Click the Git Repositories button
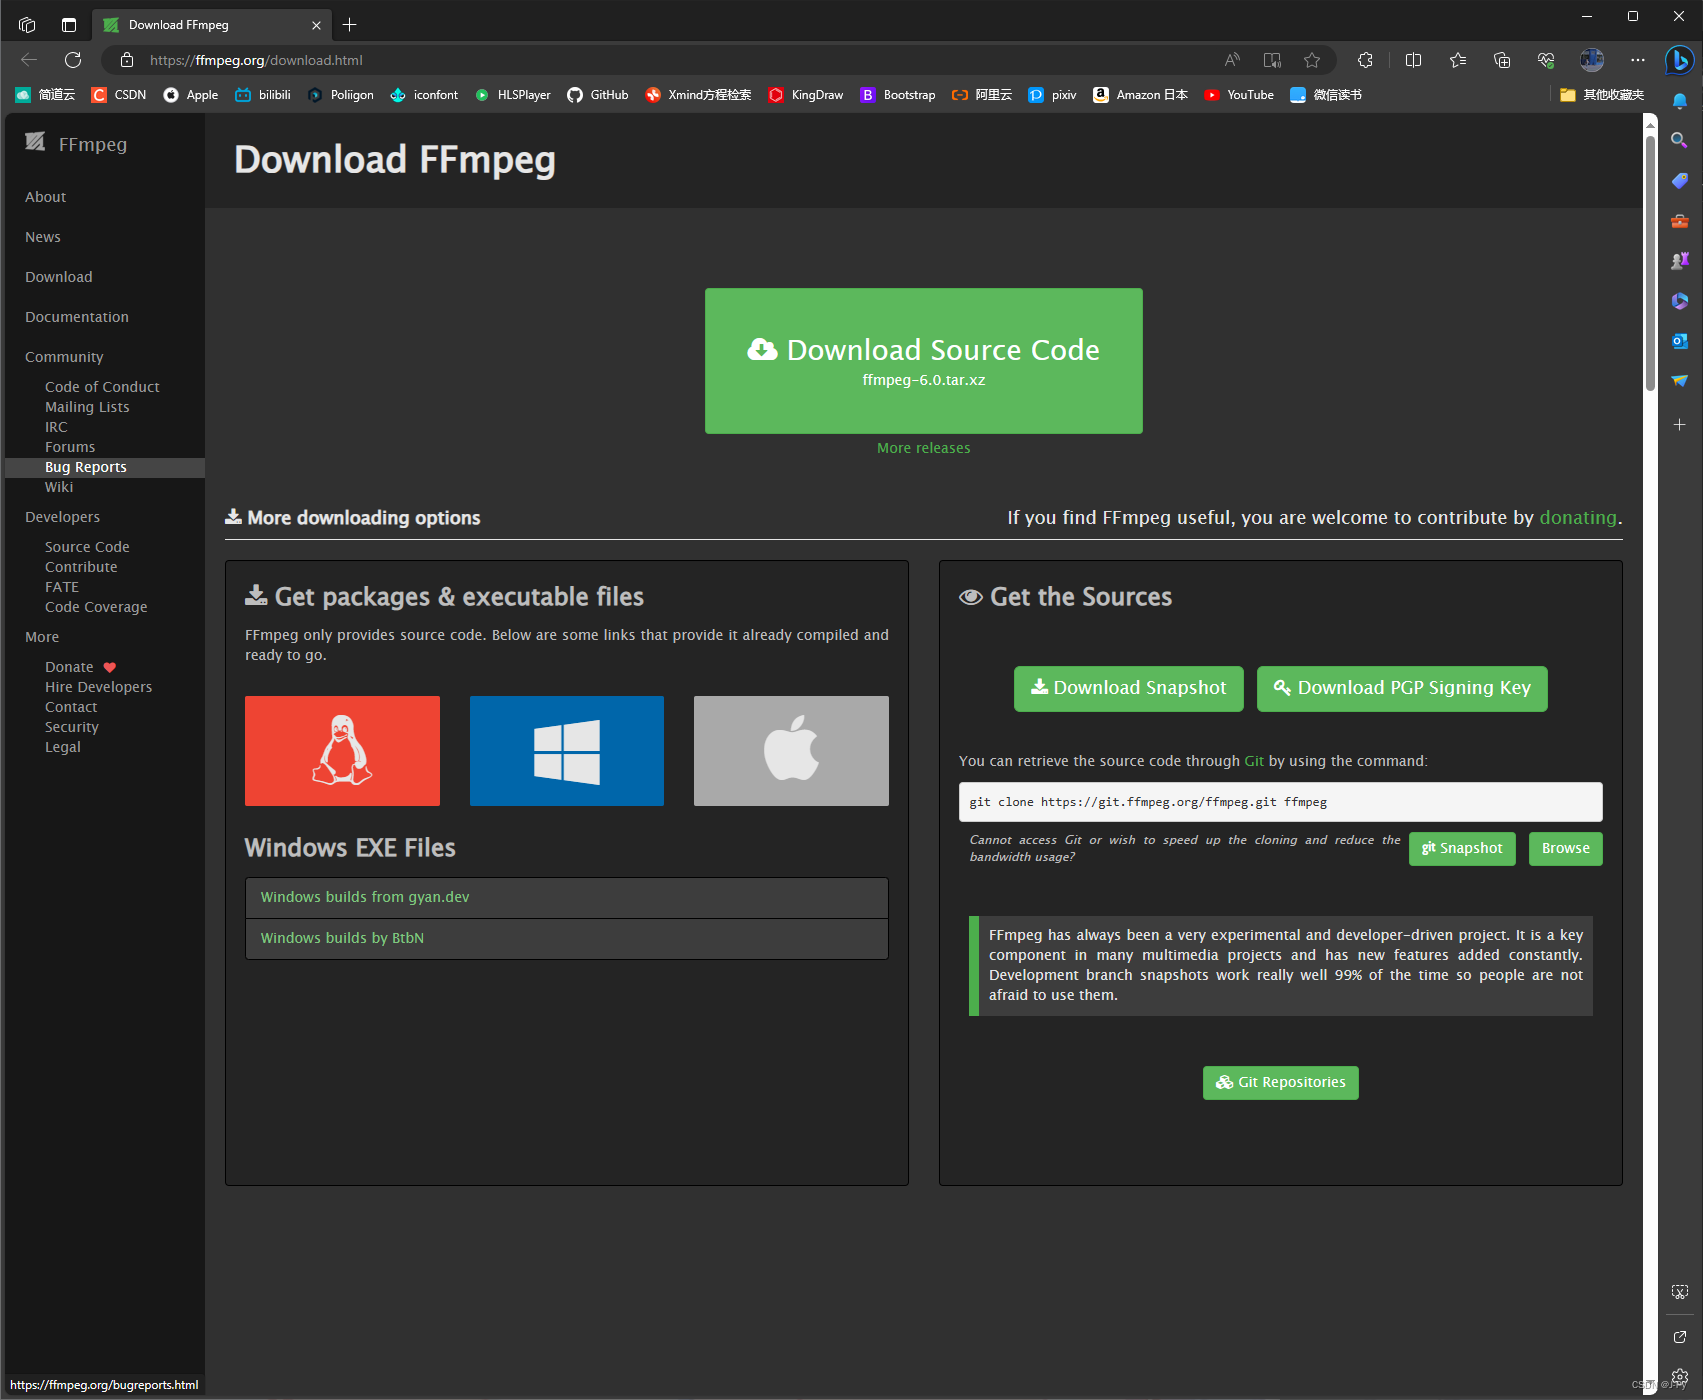This screenshot has height=1400, width=1703. click(1281, 1083)
